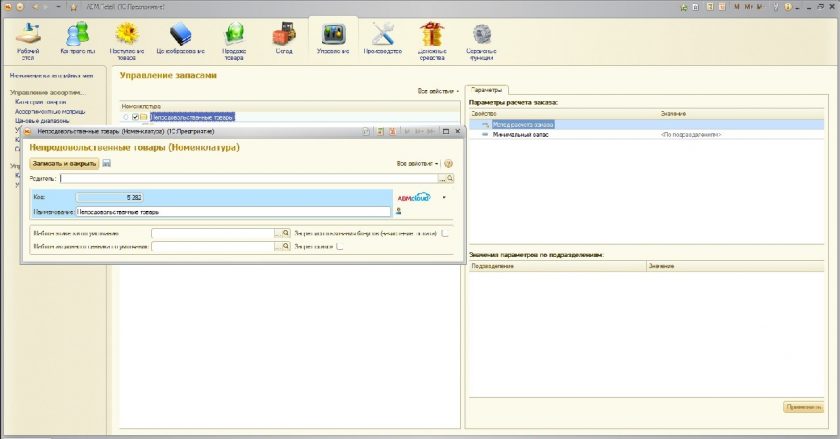Expand the Непродовольственные товары tree node
Screen dimensions: 840x439
coord(126,117)
